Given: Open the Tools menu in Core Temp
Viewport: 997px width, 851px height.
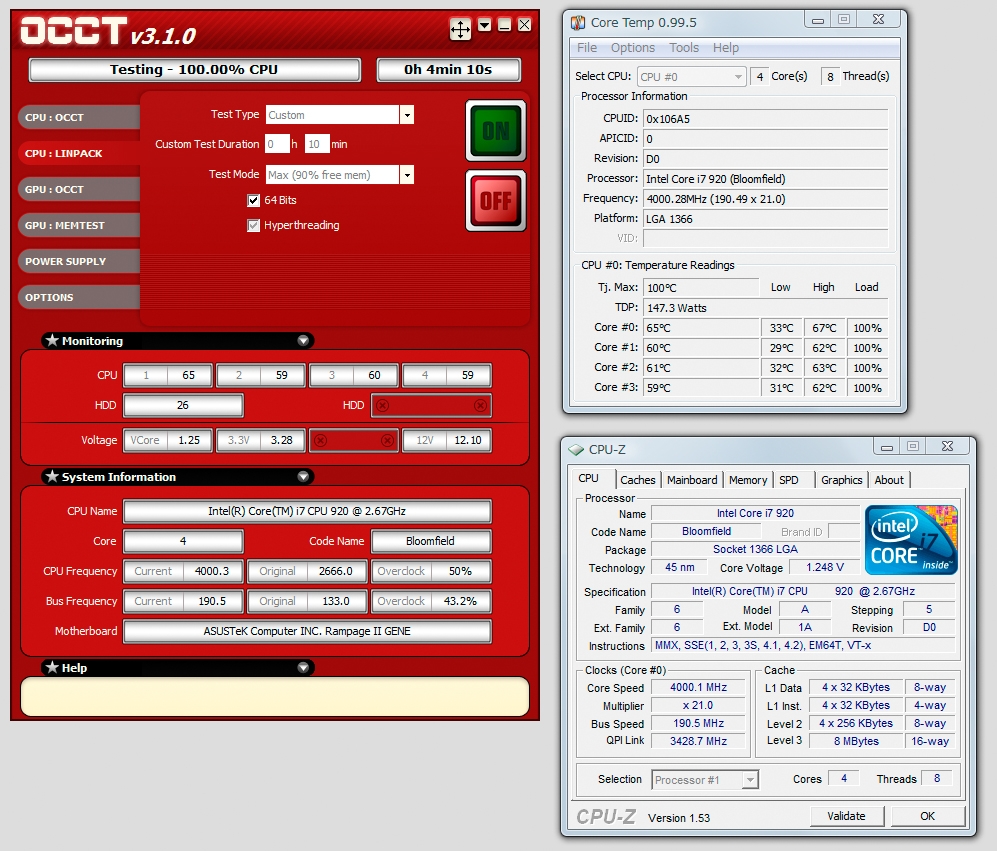Looking at the screenshot, I should 684,48.
